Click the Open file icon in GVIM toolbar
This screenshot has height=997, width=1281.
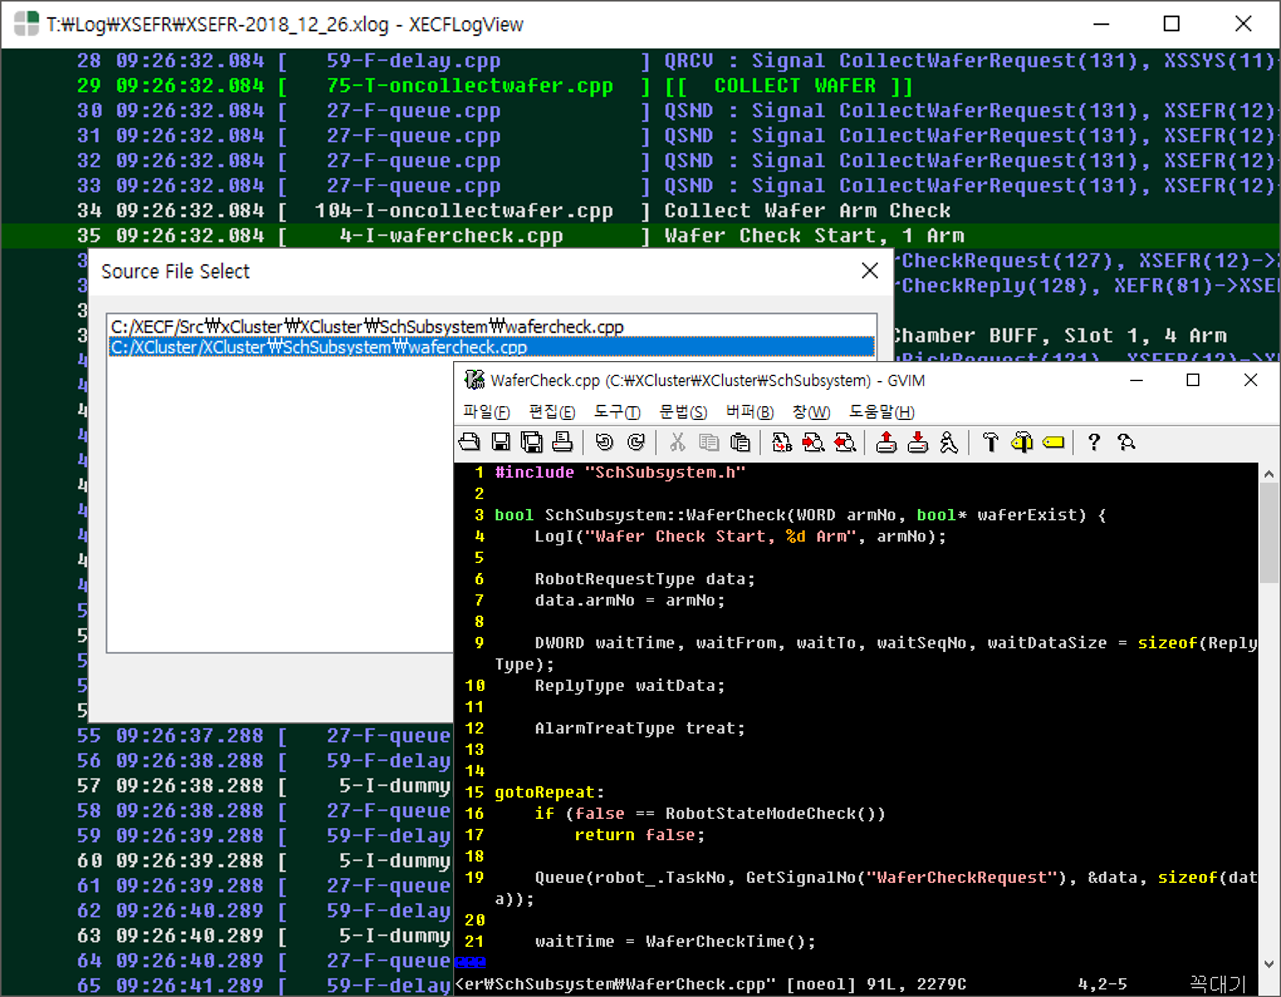tap(469, 442)
